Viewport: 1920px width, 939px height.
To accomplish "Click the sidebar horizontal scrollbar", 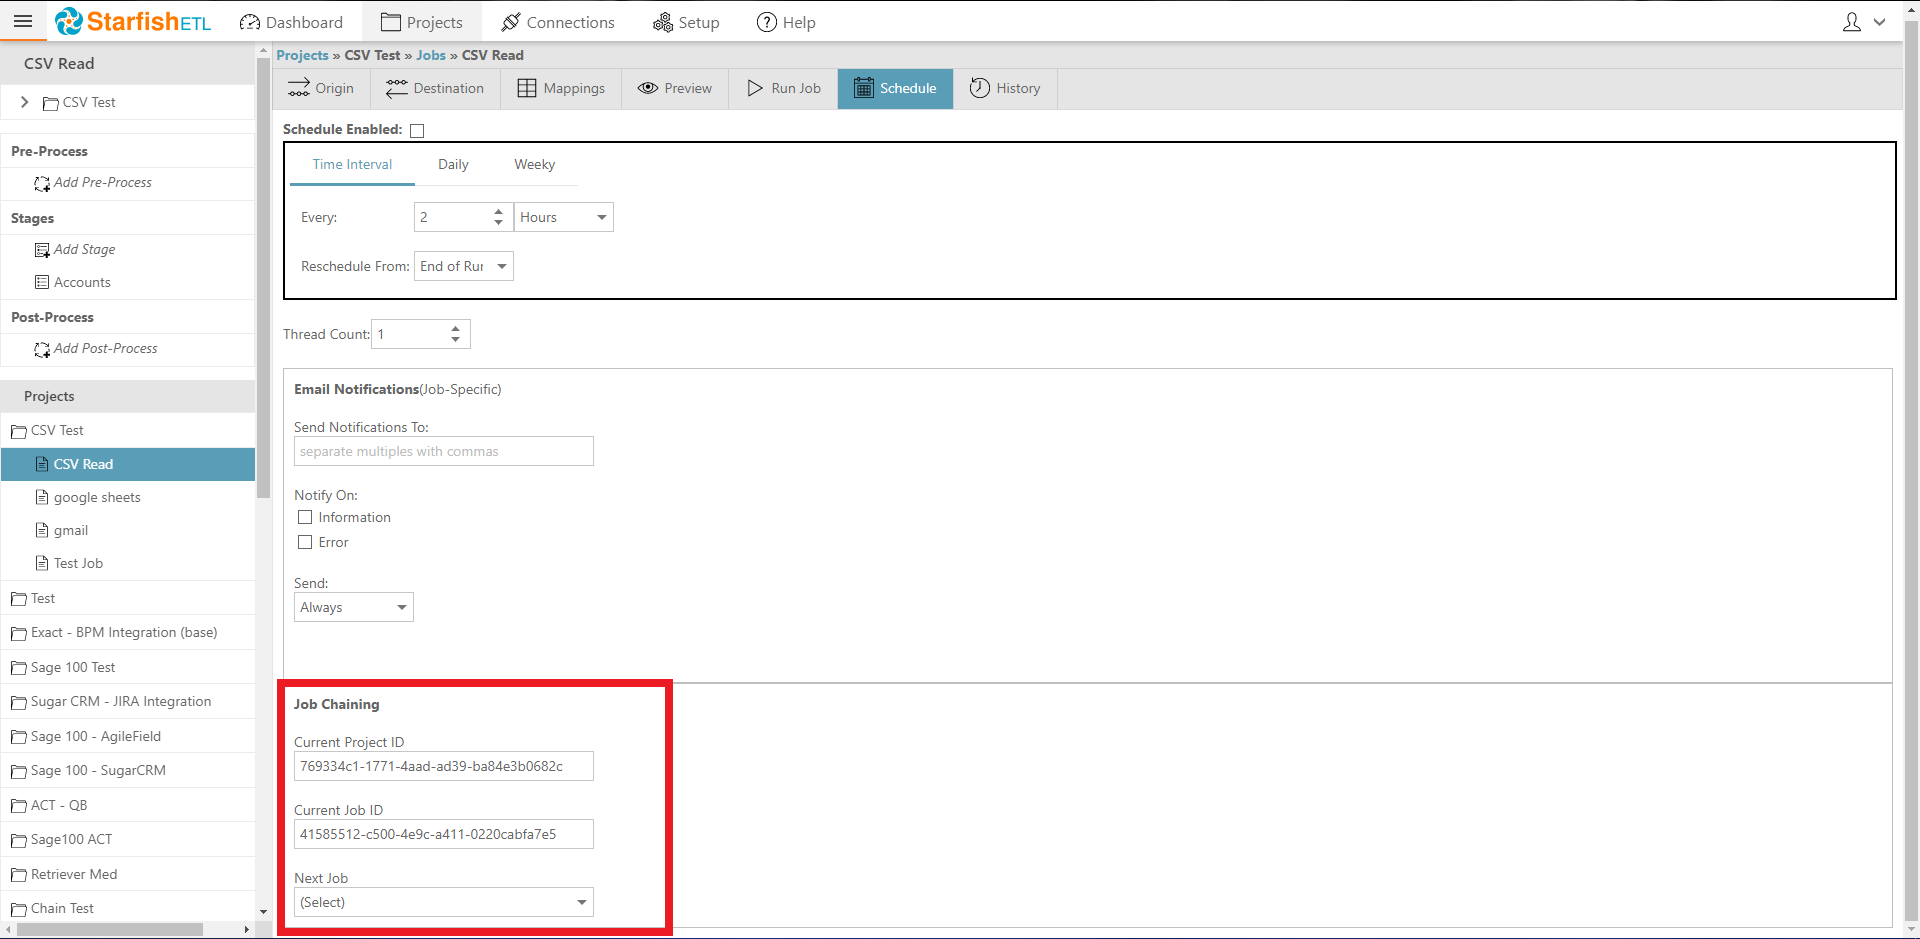I will pos(110,929).
